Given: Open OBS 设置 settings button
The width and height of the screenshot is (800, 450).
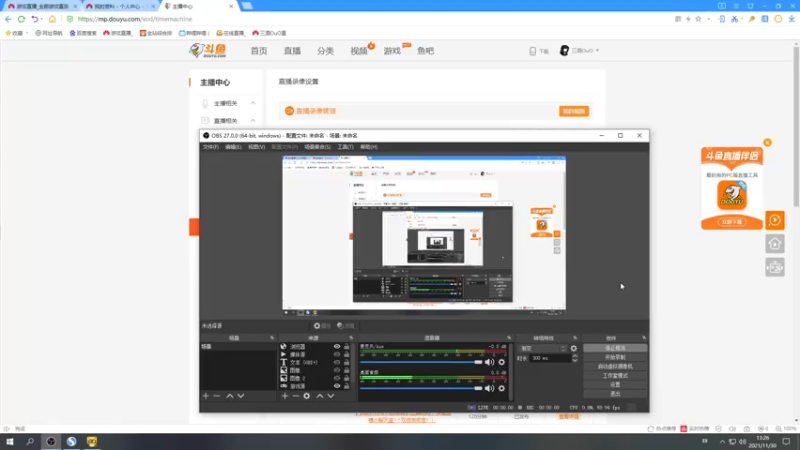Looking at the screenshot, I should point(615,385).
